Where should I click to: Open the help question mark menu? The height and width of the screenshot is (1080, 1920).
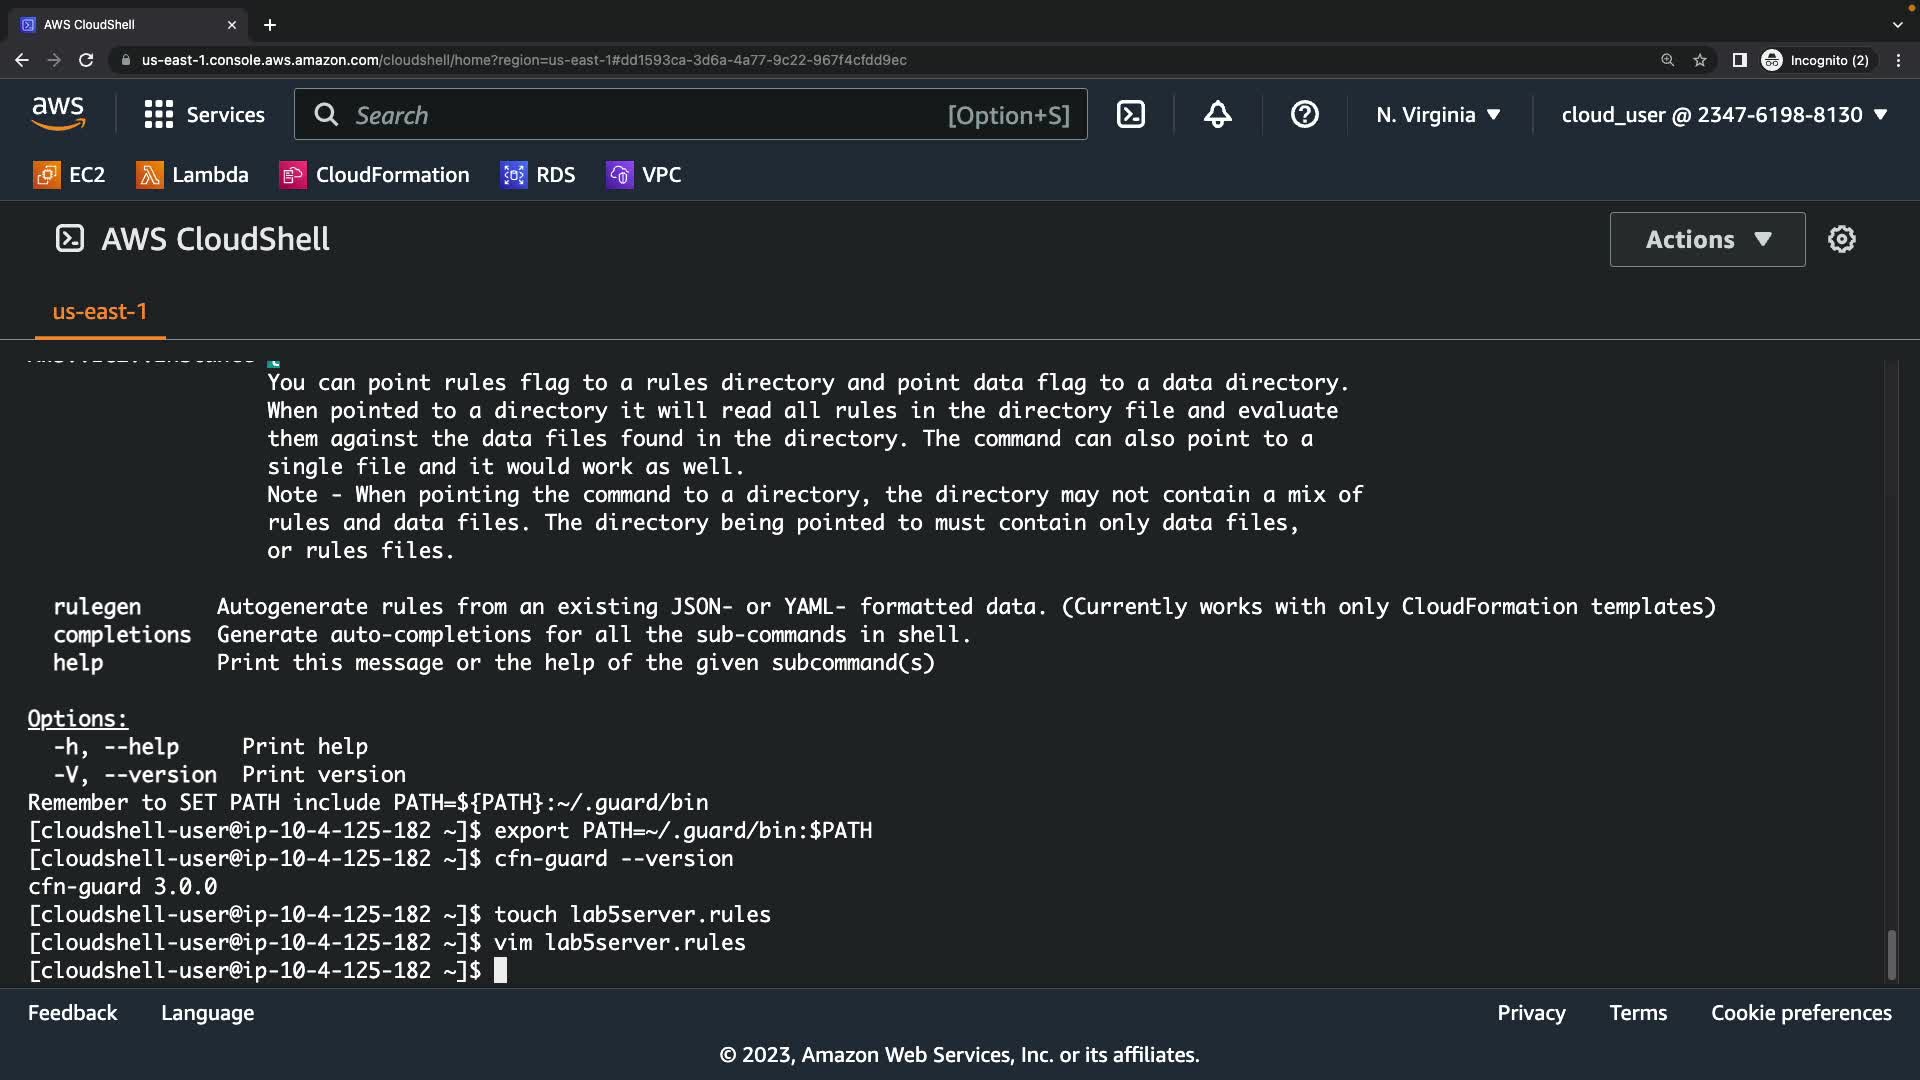coord(1304,114)
